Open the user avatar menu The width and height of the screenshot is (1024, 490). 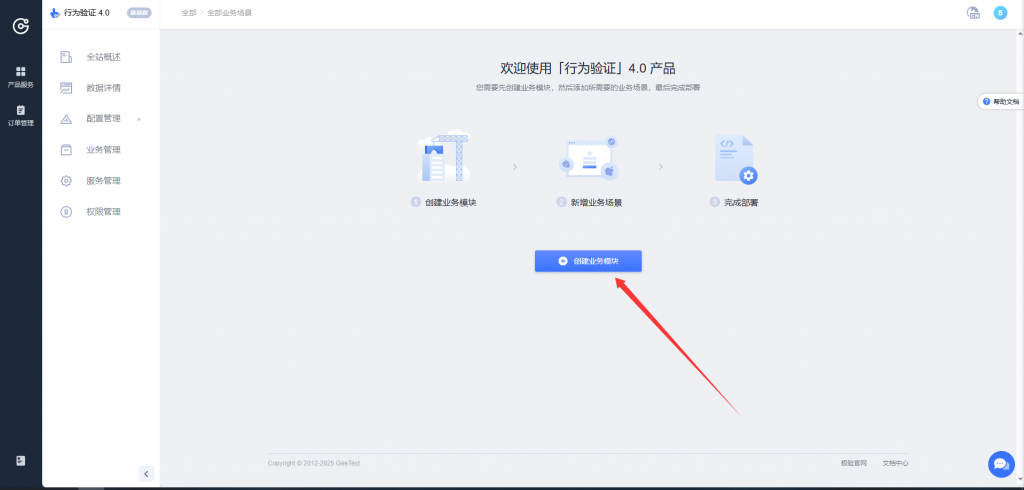click(1000, 12)
